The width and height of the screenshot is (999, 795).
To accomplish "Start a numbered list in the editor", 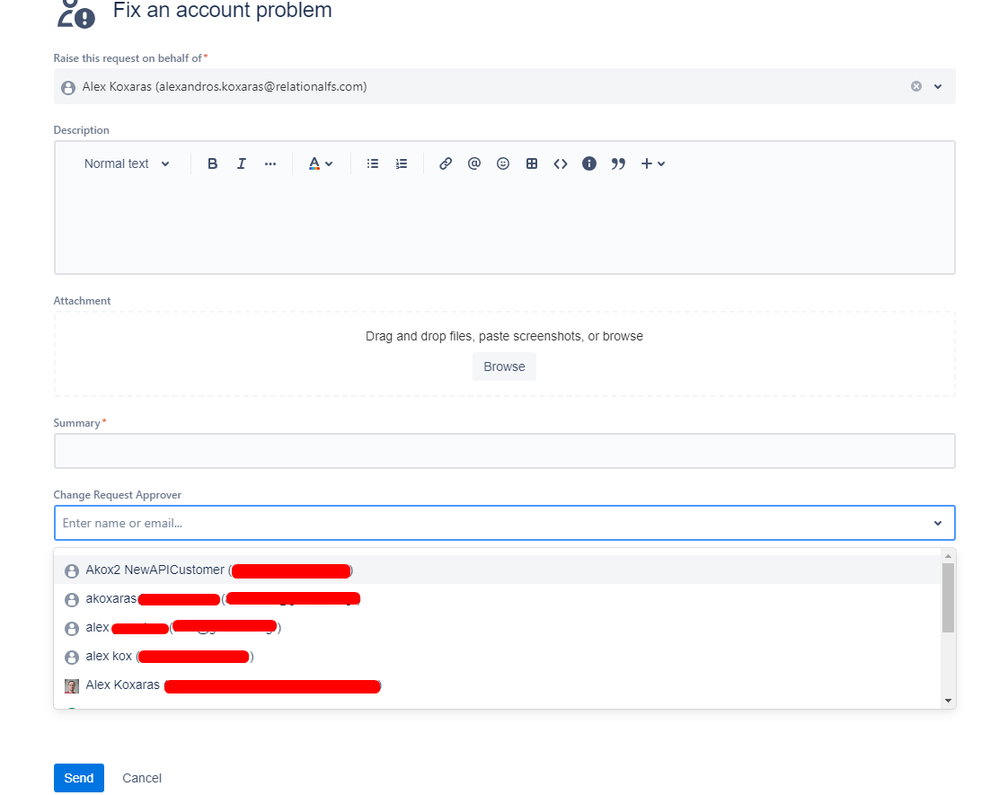I will pos(400,163).
